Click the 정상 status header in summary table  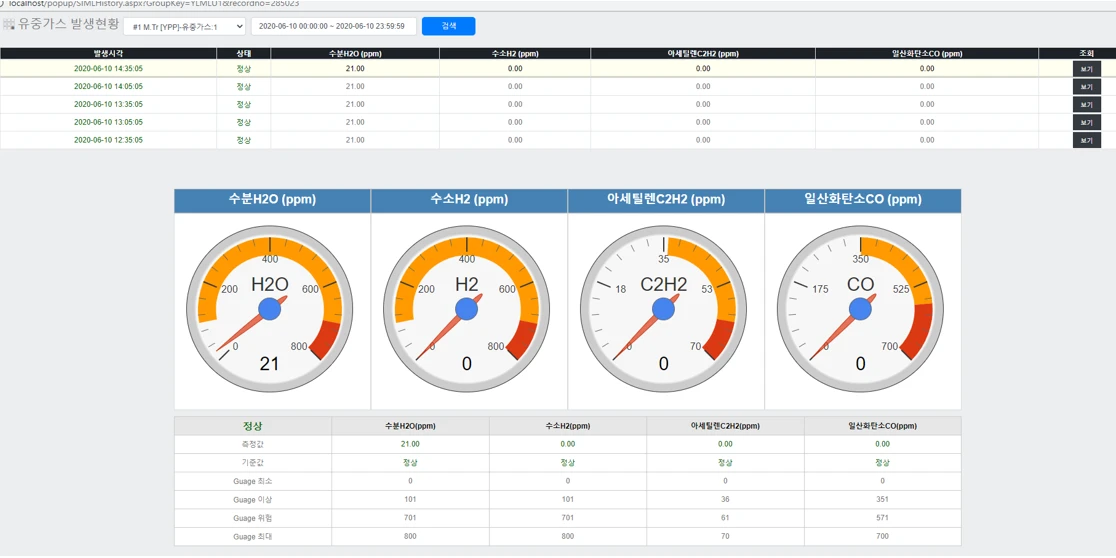(253, 426)
